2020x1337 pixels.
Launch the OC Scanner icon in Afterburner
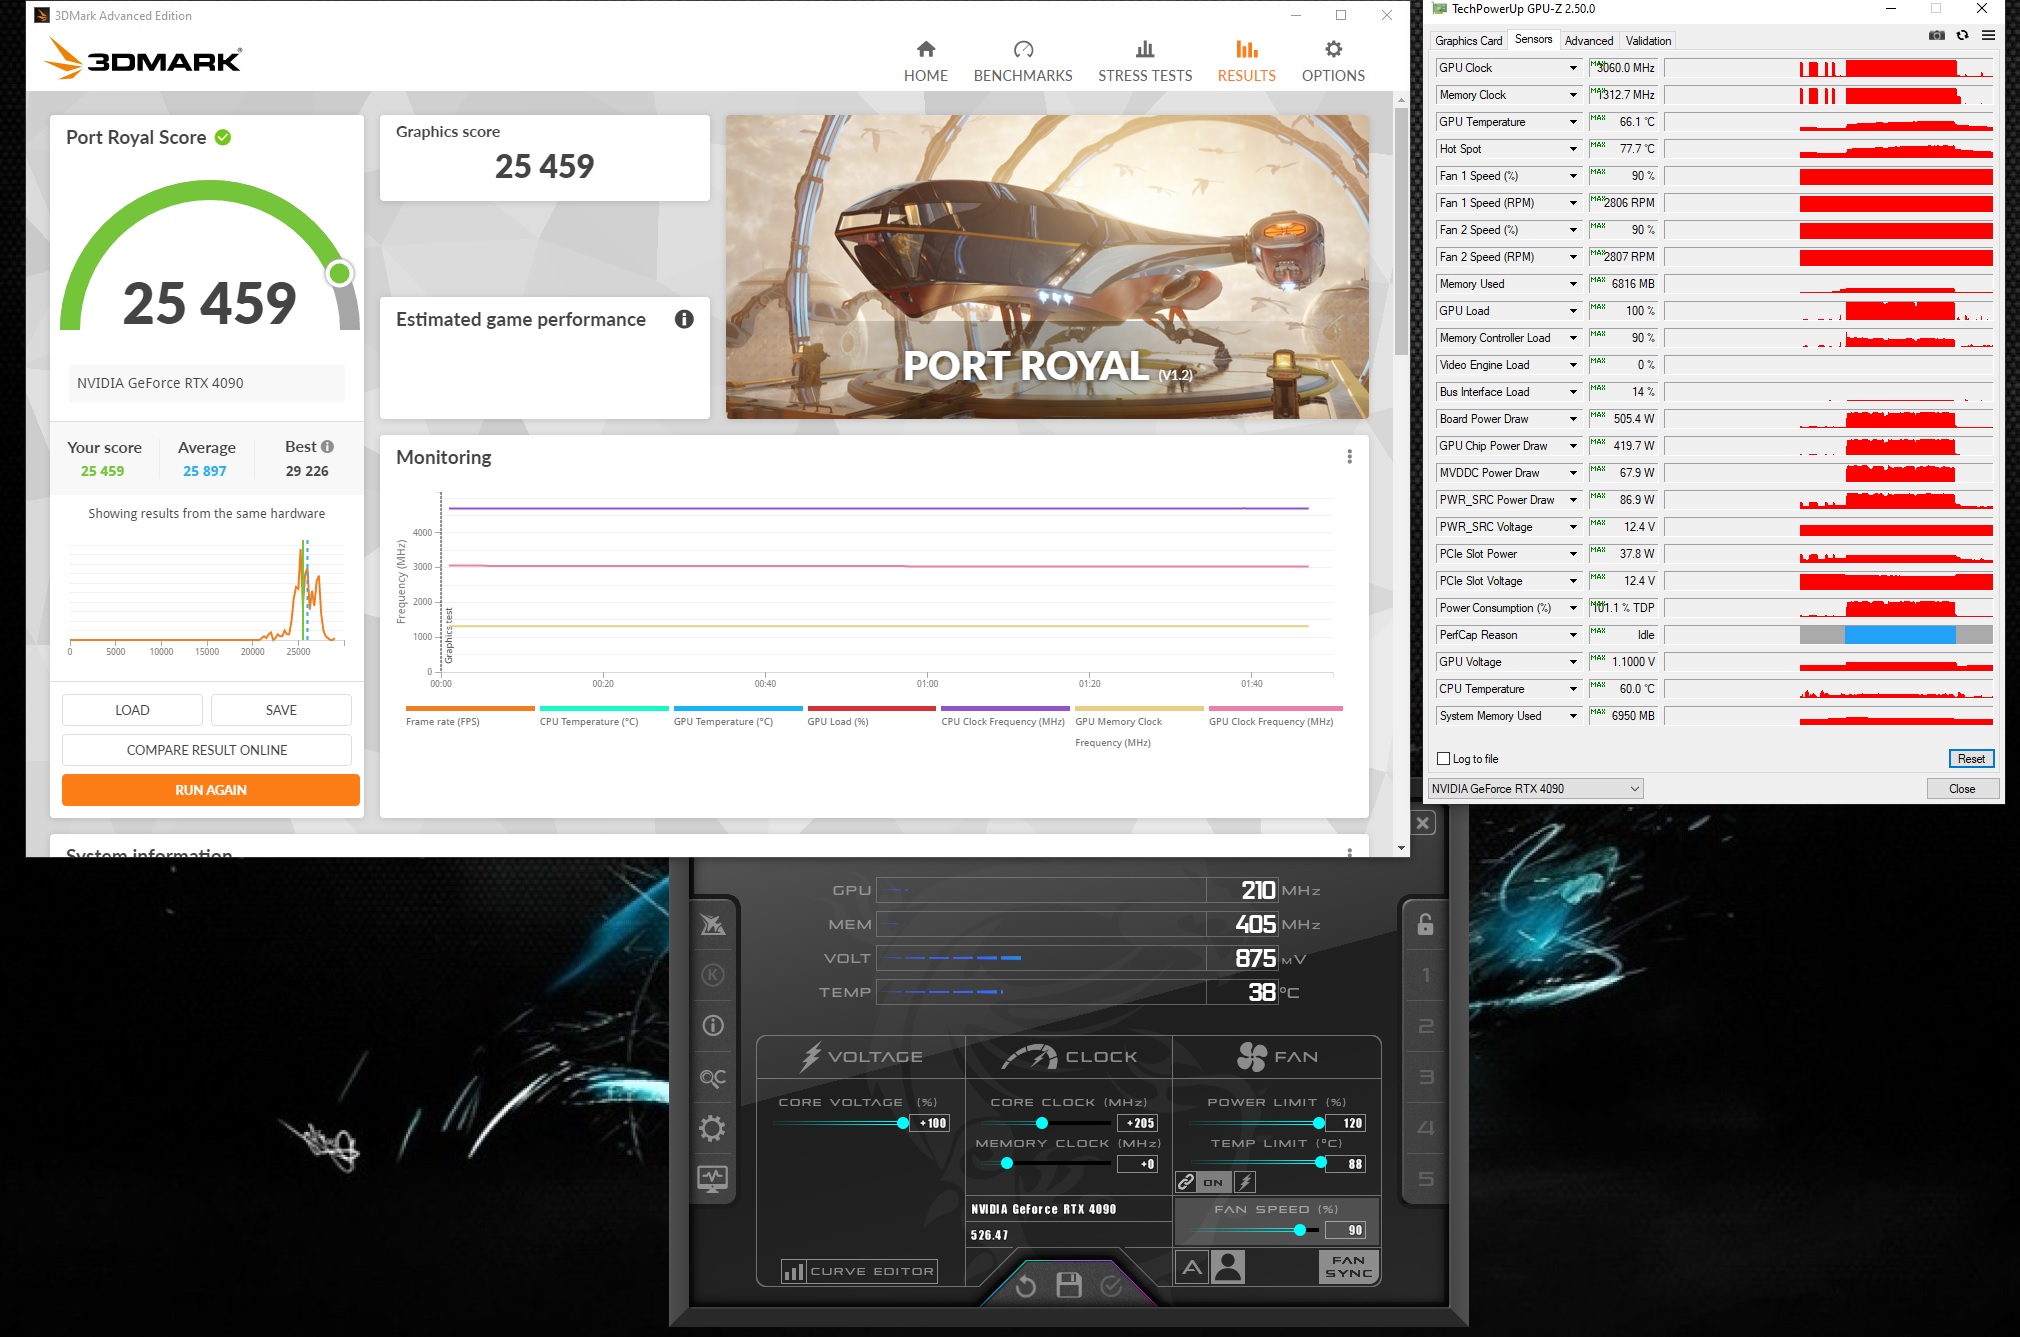(713, 1078)
